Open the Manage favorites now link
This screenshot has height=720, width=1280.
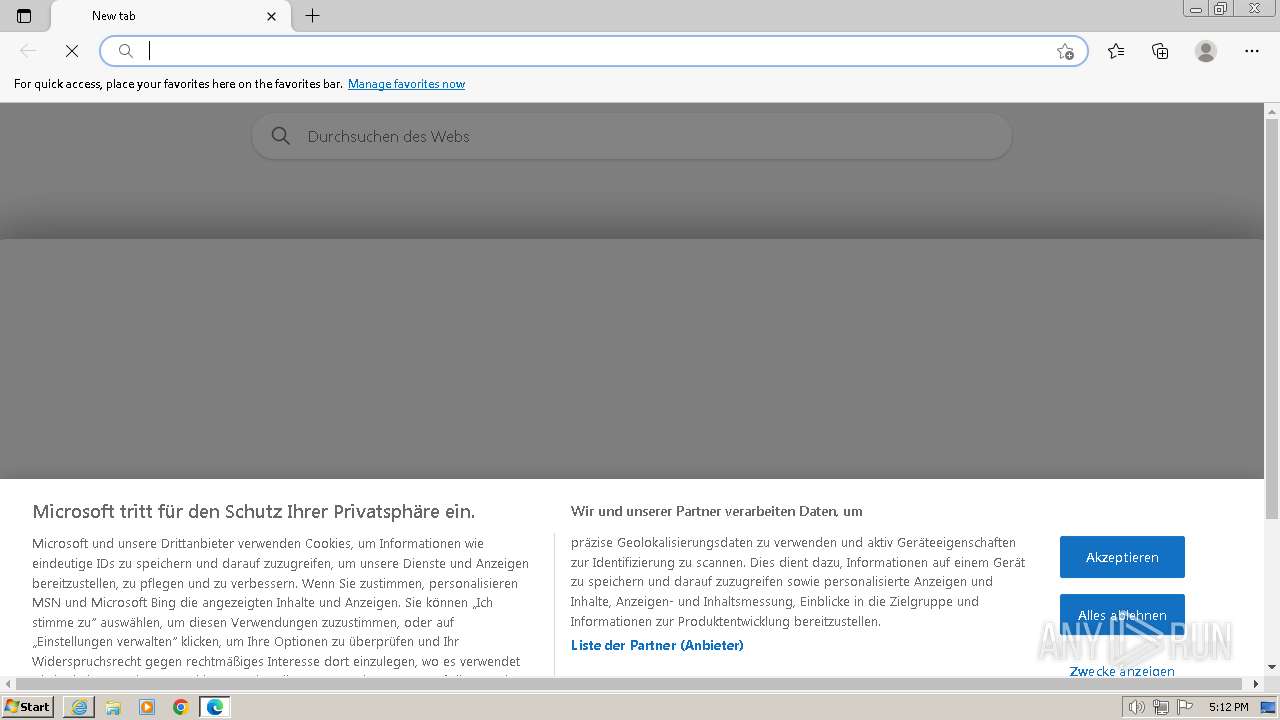406,84
